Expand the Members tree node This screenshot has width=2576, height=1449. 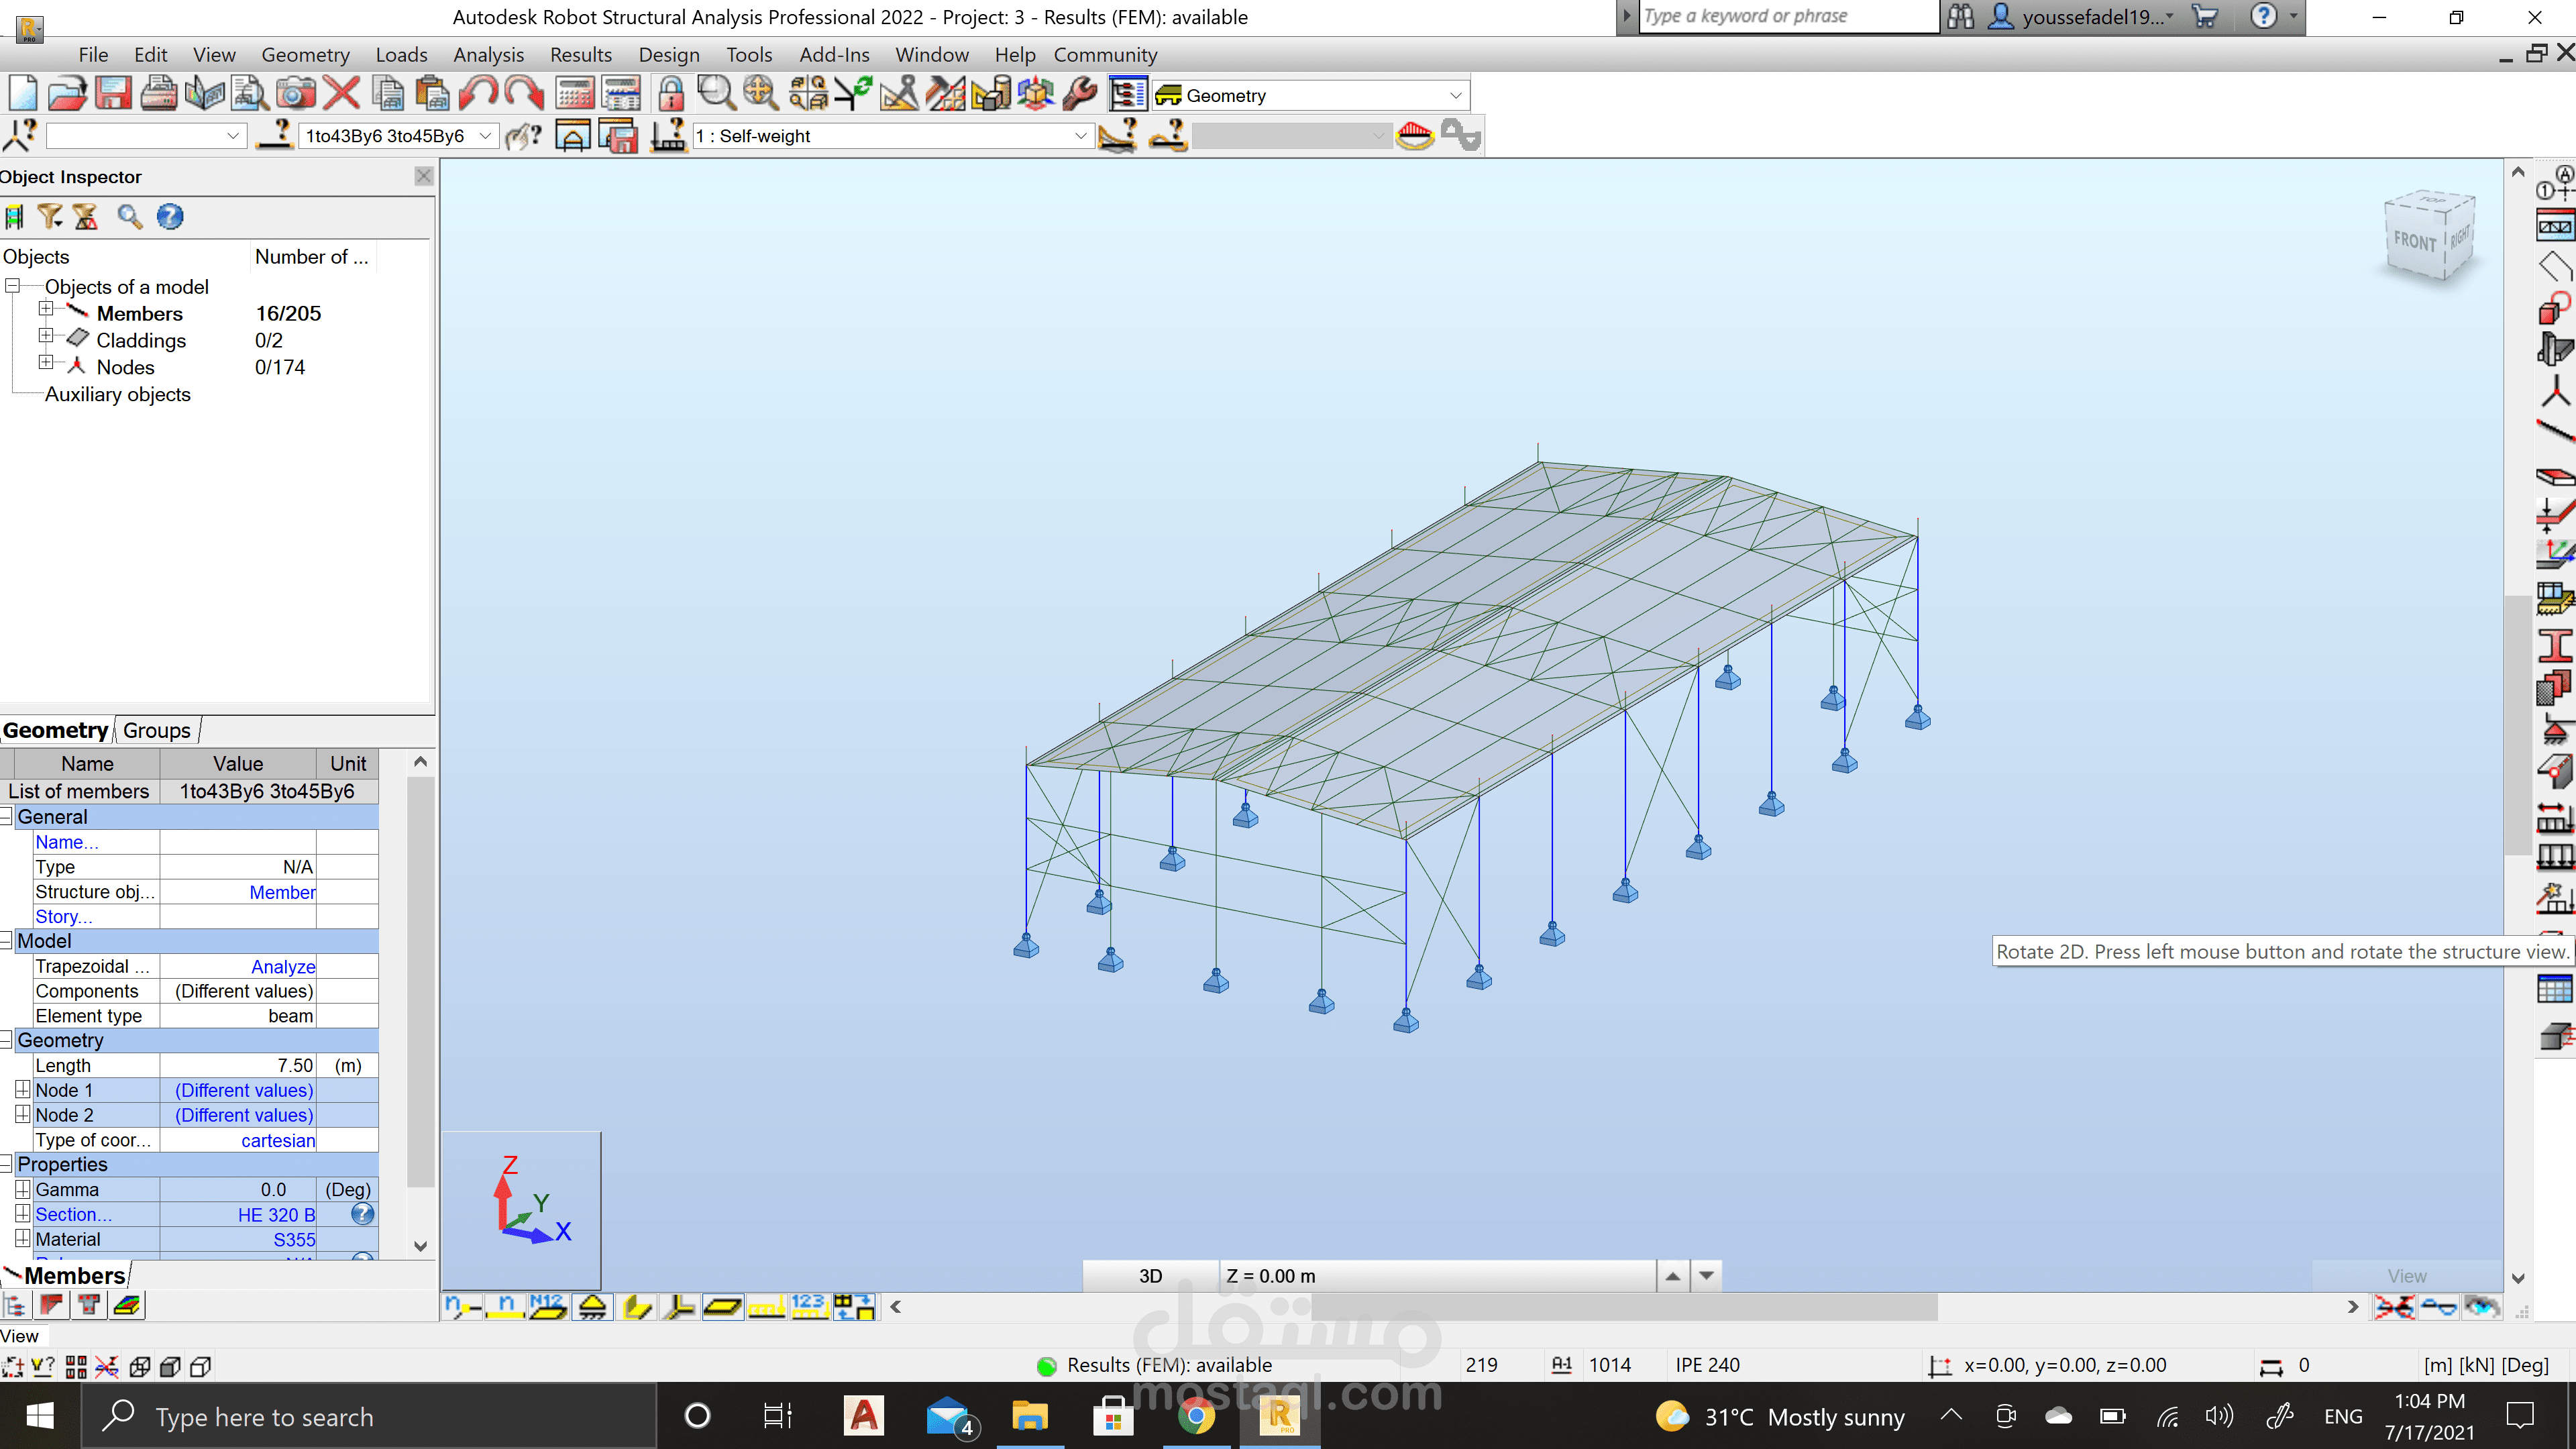45,309
